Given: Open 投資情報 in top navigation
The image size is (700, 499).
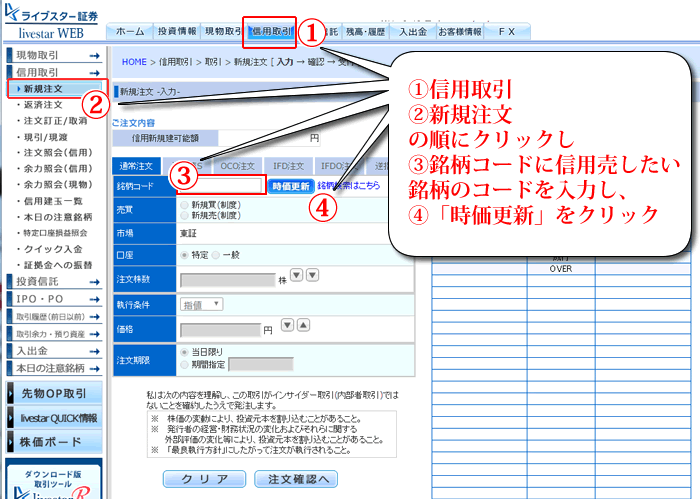Looking at the screenshot, I should (176, 32).
